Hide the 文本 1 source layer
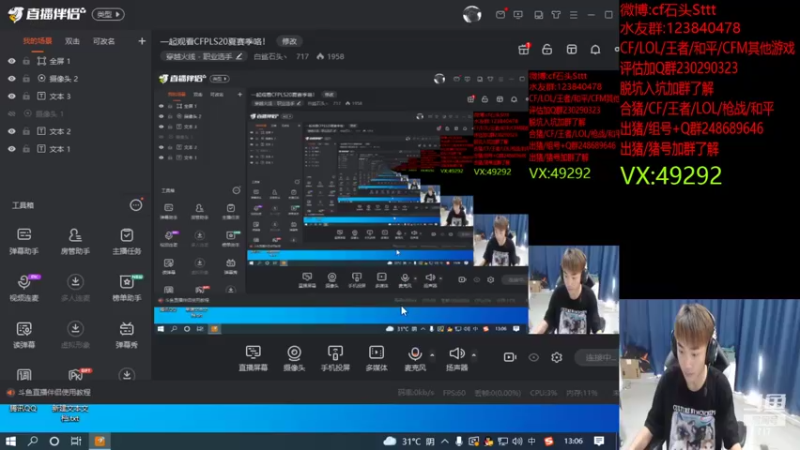Screen dimensions: 800x450 tap(12, 149)
